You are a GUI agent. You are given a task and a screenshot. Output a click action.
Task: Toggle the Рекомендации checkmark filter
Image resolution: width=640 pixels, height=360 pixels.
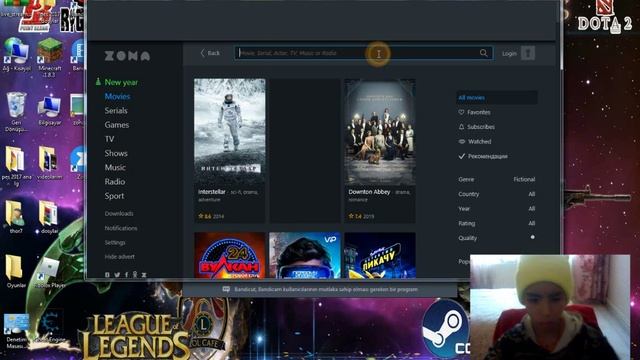(x=462, y=156)
